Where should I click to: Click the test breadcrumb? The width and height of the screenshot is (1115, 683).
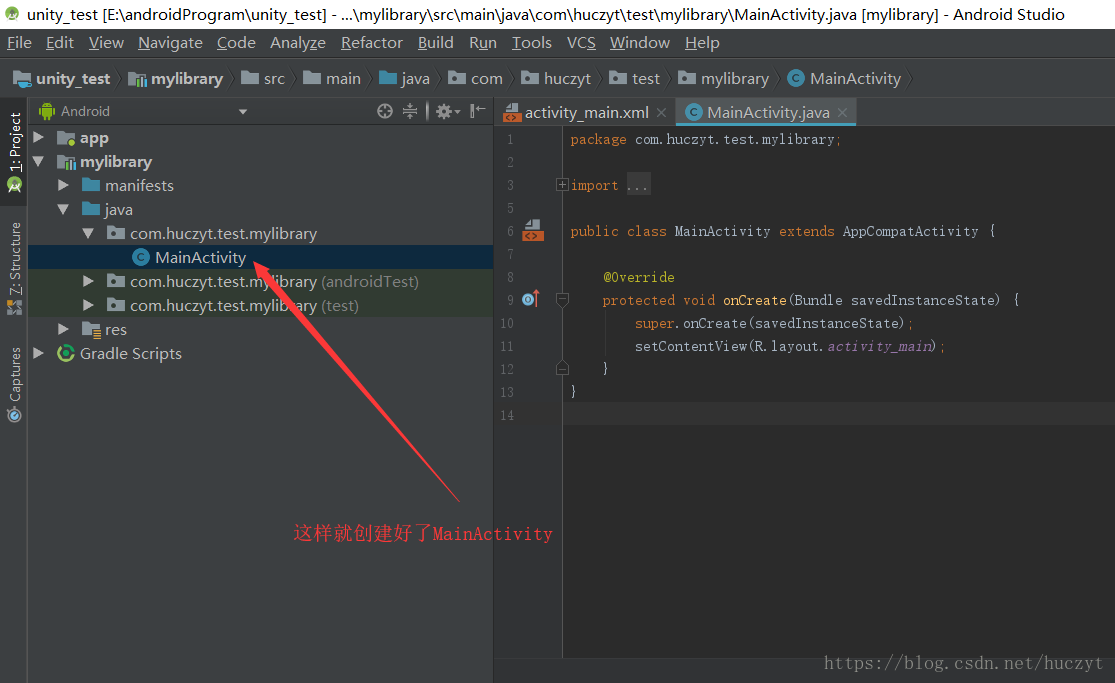tap(635, 78)
